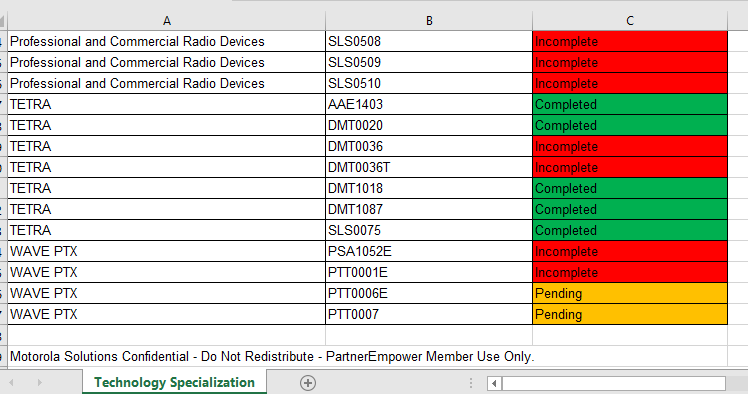Click red Incomplete cell for DMT0036T

630,167
